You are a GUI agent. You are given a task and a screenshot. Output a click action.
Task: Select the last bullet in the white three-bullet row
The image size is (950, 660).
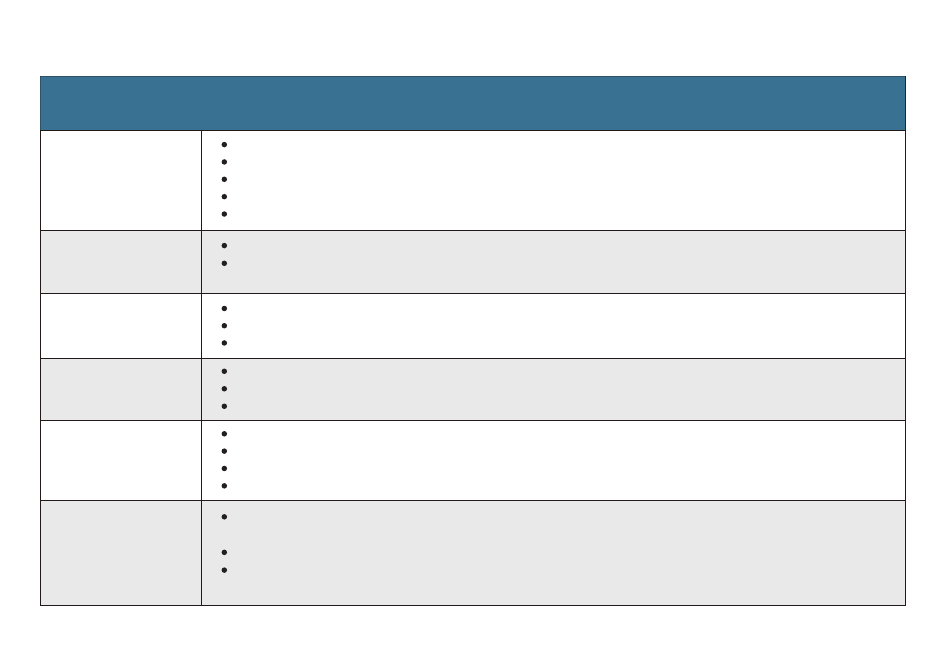(x=224, y=343)
